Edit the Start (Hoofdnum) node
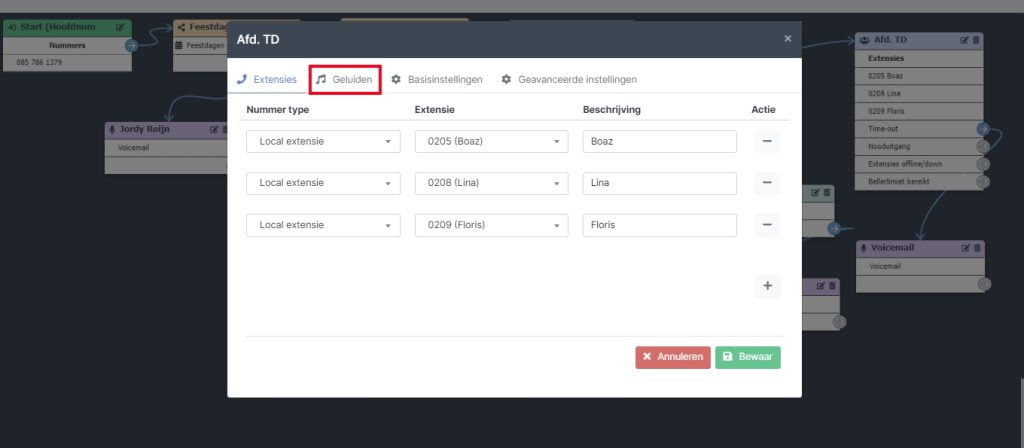Viewport: 1024px width, 448px height. (x=120, y=27)
